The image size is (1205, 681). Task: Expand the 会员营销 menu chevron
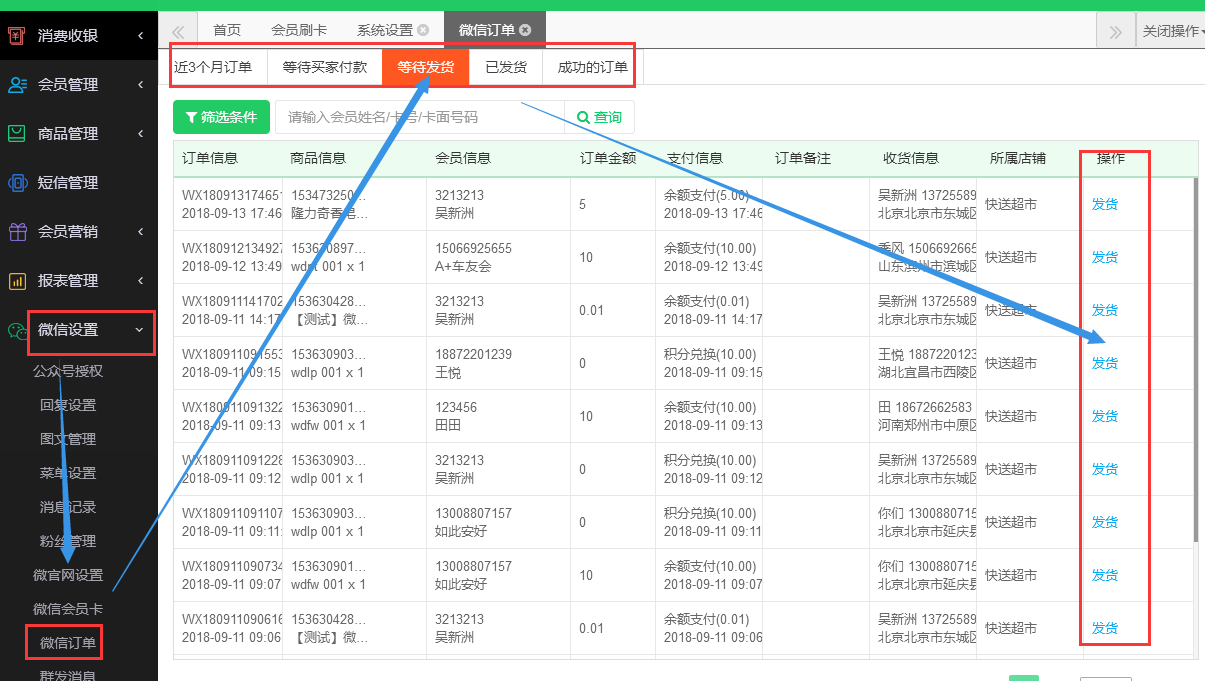pyautogui.click(x=140, y=232)
